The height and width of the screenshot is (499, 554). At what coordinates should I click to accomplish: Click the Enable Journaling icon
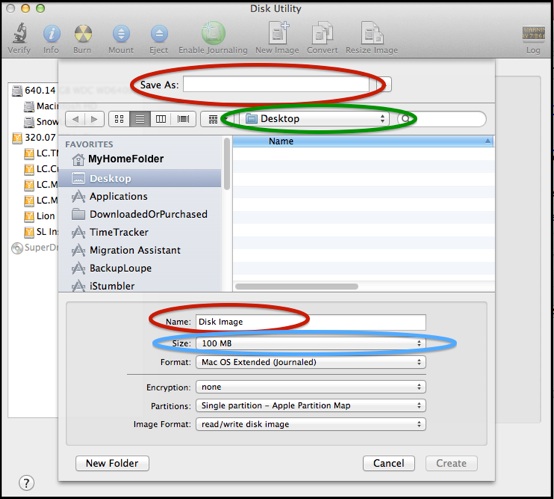click(x=213, y=33)
